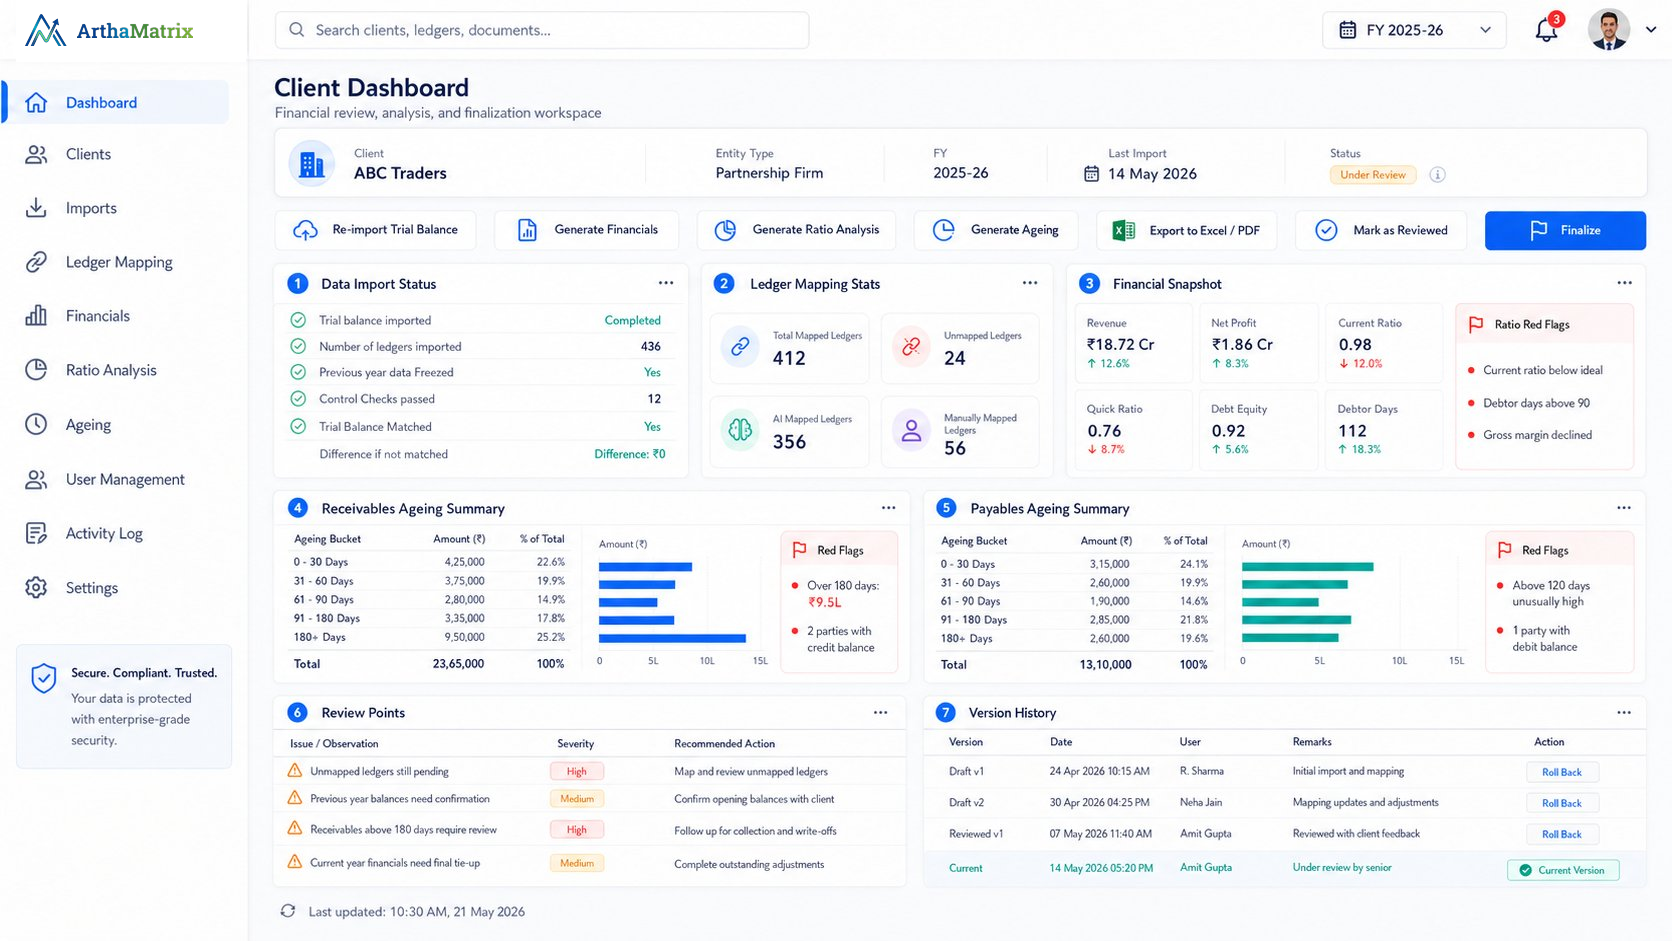
Task: Click Generate Ageing button
Action: click(x=996, y=230)
